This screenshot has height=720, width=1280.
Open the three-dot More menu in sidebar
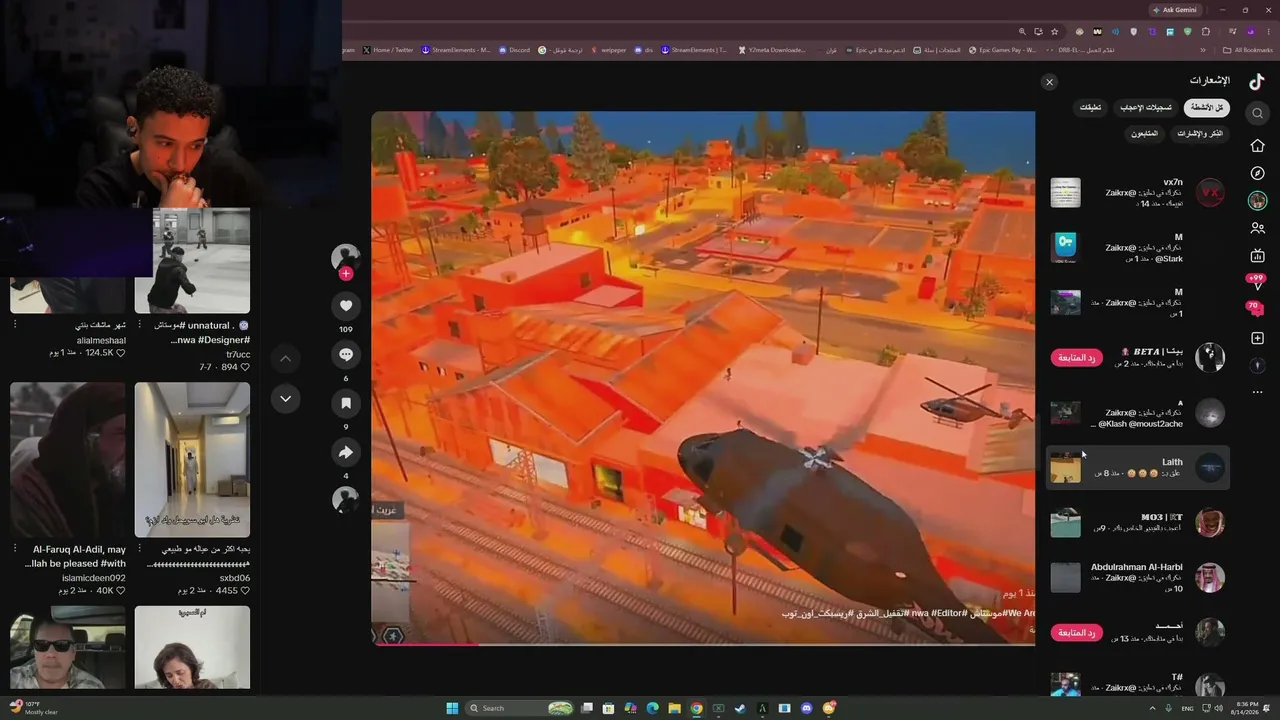point(1258,392)
